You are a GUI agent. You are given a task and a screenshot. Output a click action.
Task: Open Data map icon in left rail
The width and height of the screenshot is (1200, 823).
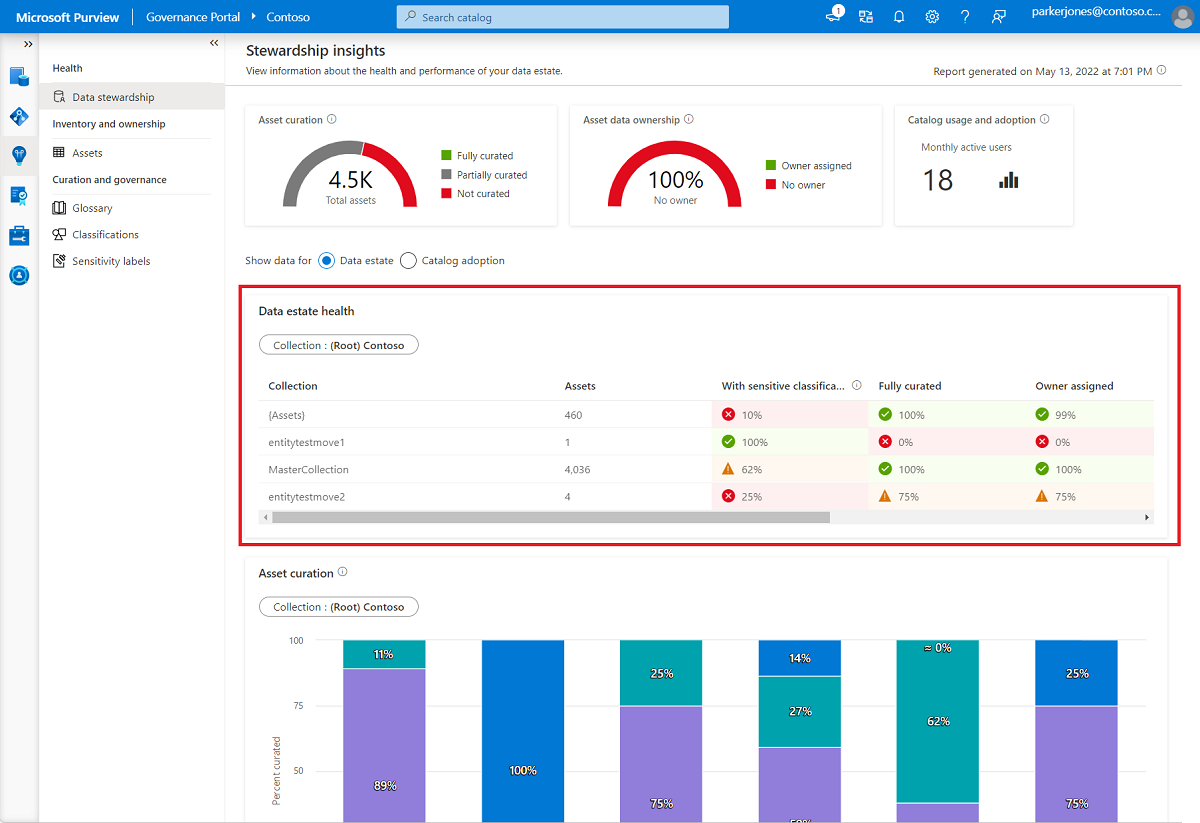point(19,116)
